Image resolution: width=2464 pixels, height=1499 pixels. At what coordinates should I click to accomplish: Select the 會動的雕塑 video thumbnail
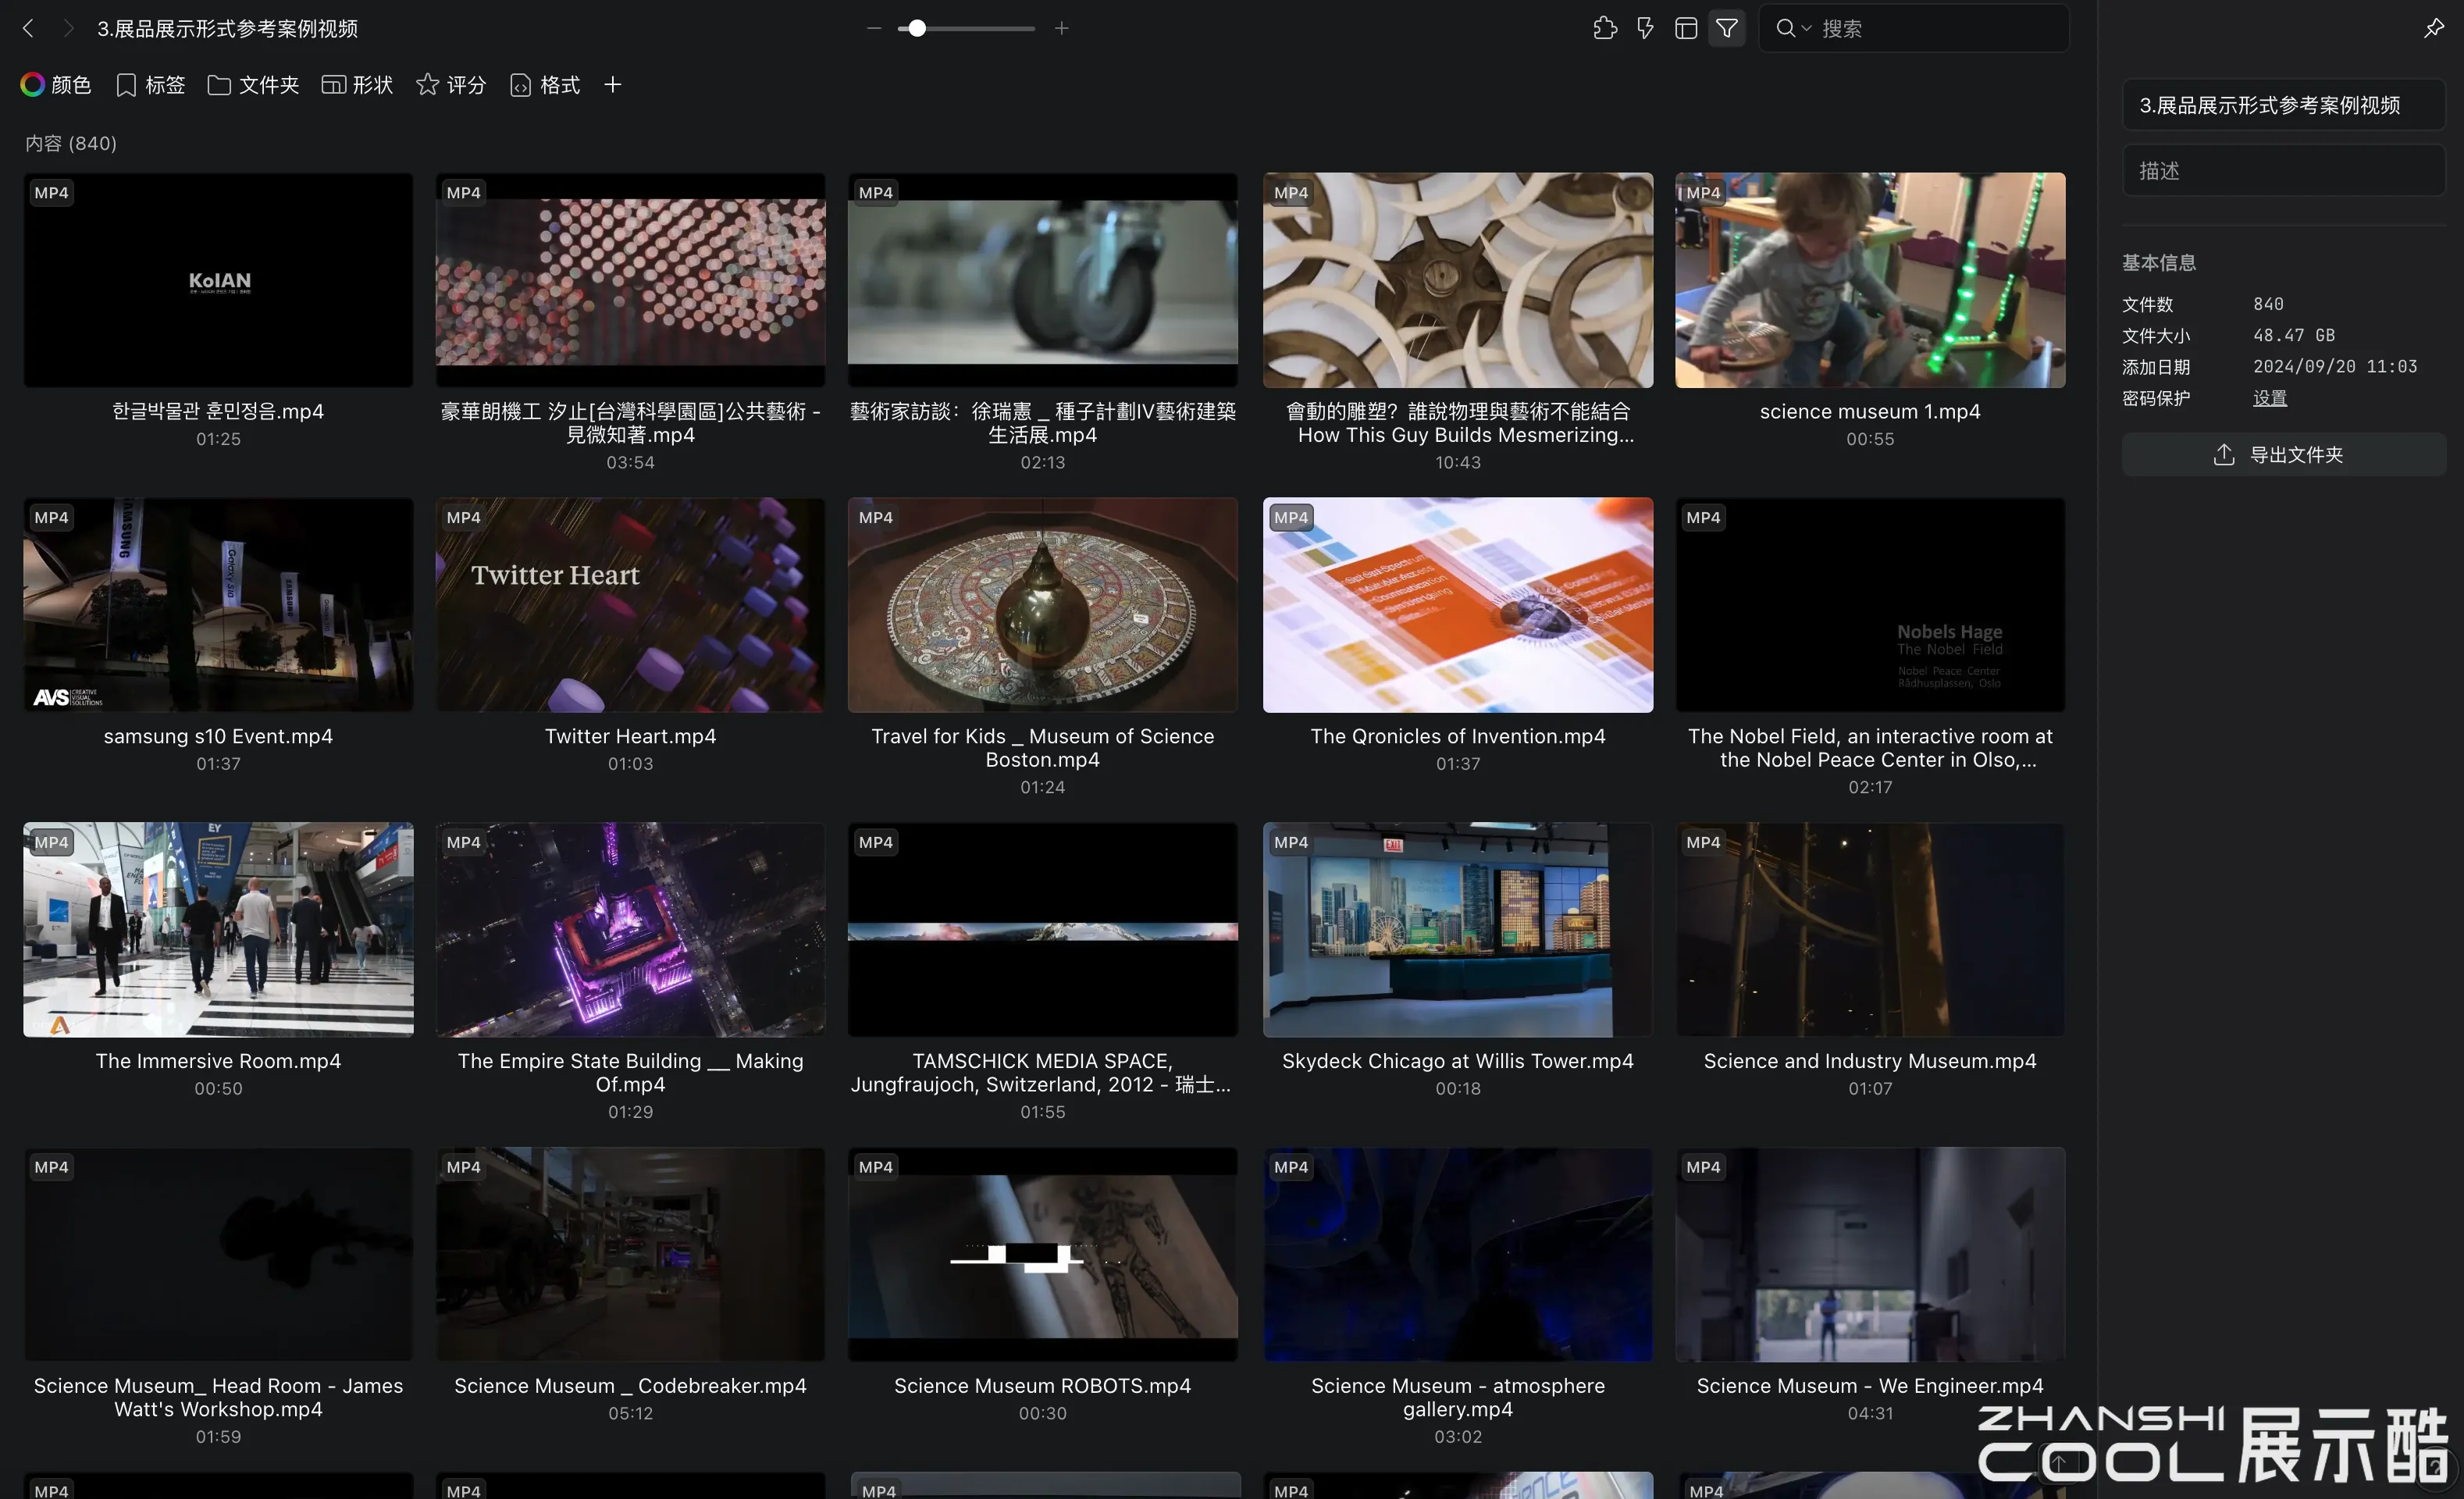pyautogui.click(x=1458, y=280)
